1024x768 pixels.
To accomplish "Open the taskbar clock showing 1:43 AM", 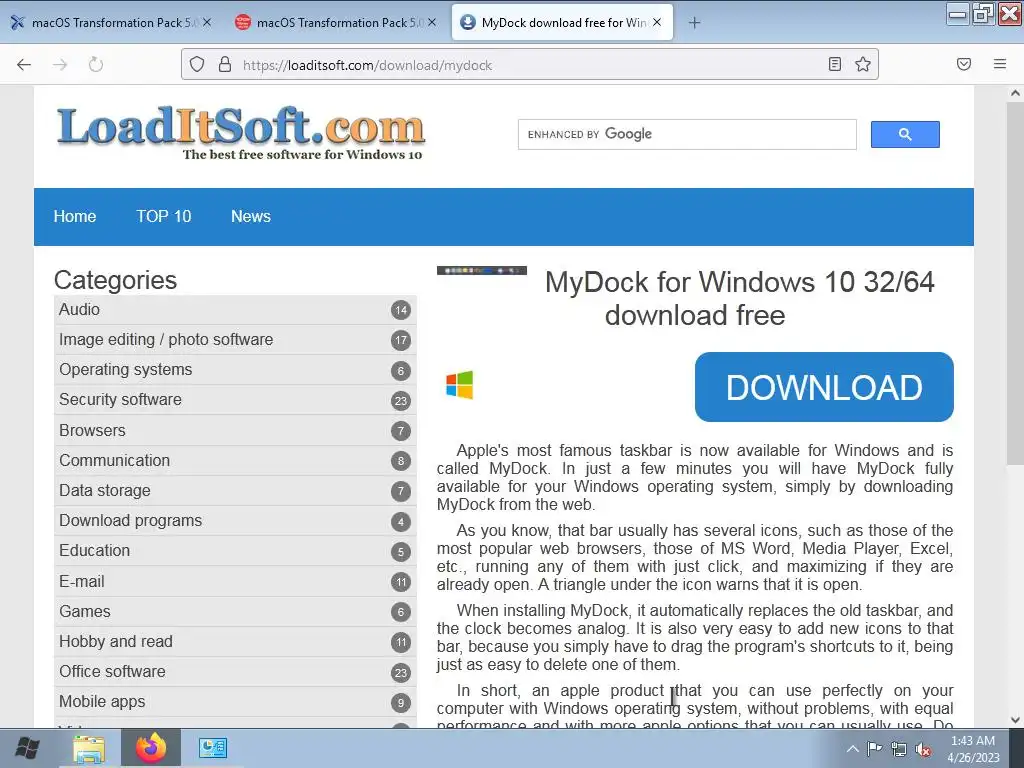I will click(973, 749).
